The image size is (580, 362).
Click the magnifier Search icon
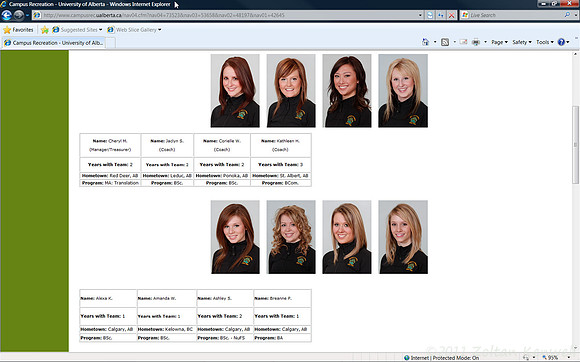567,15
